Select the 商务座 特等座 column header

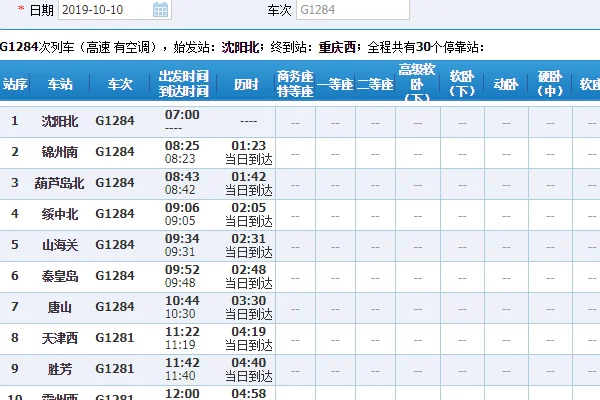click(295, 84)
